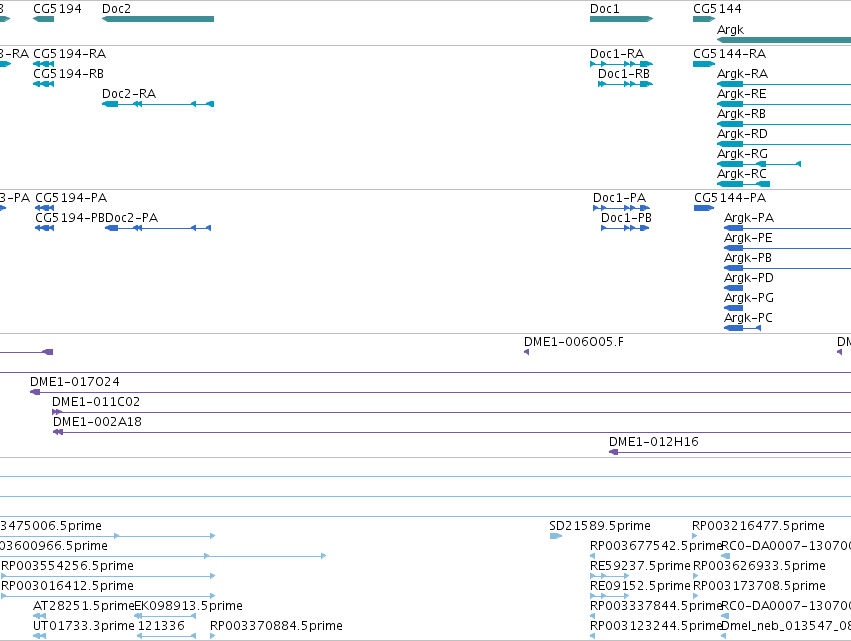Click the Doc1-RB transcript label
Image resolution: width=851 pixels, height=641 pixels.
[624, 74]
